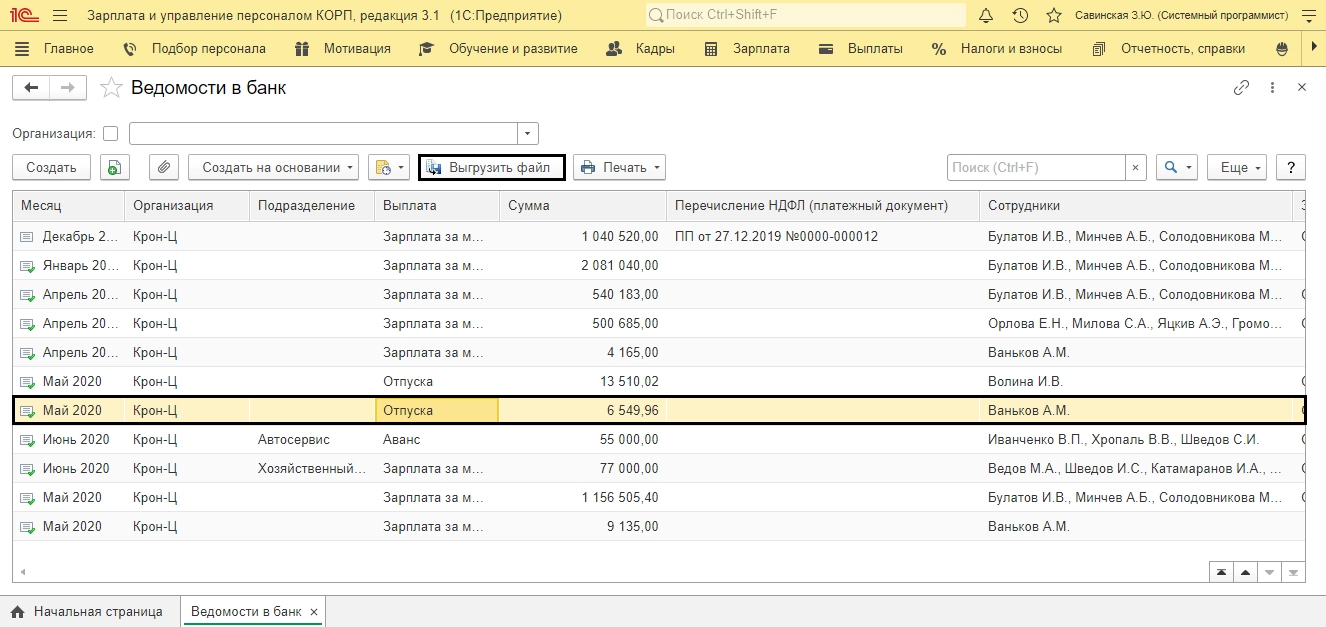This screenshot has width=1326, height=627.
Task: Open the Зарплата section
Action: click(x=747, y=48)
